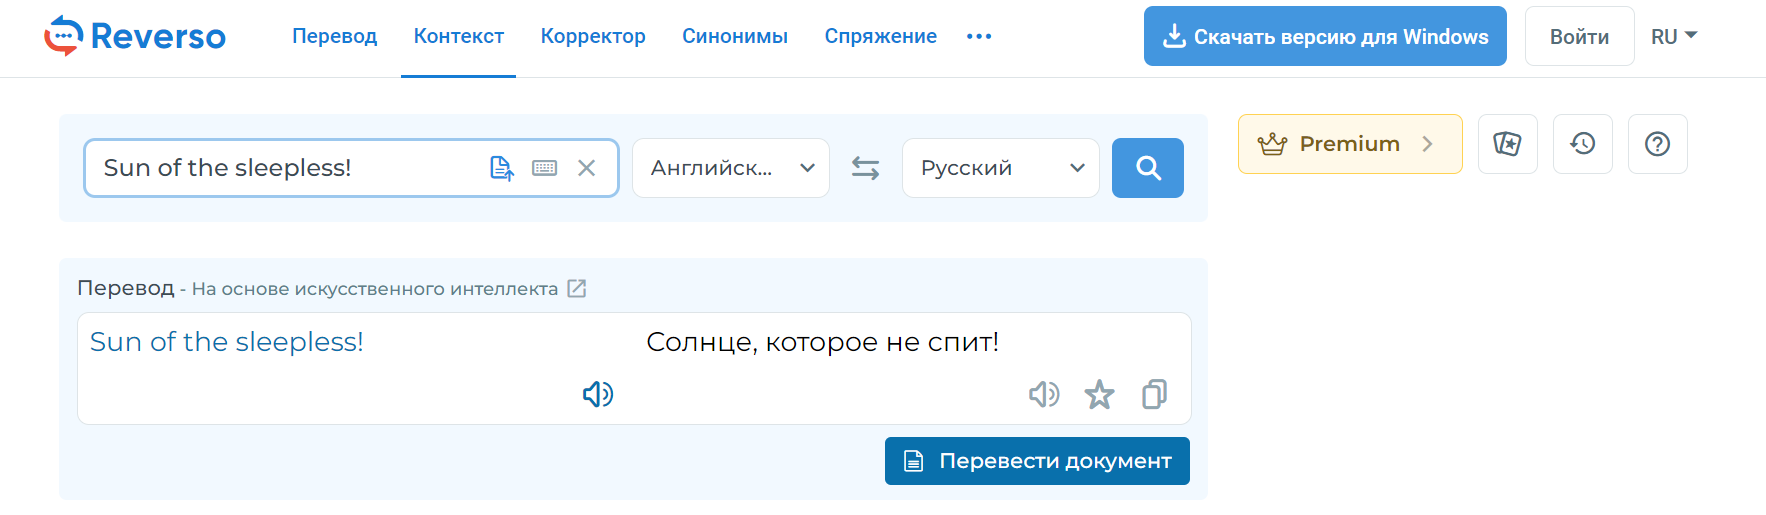1766x515 pixels.
Task: Add translation to favorites with star icon
Action: coord(1099,394)
